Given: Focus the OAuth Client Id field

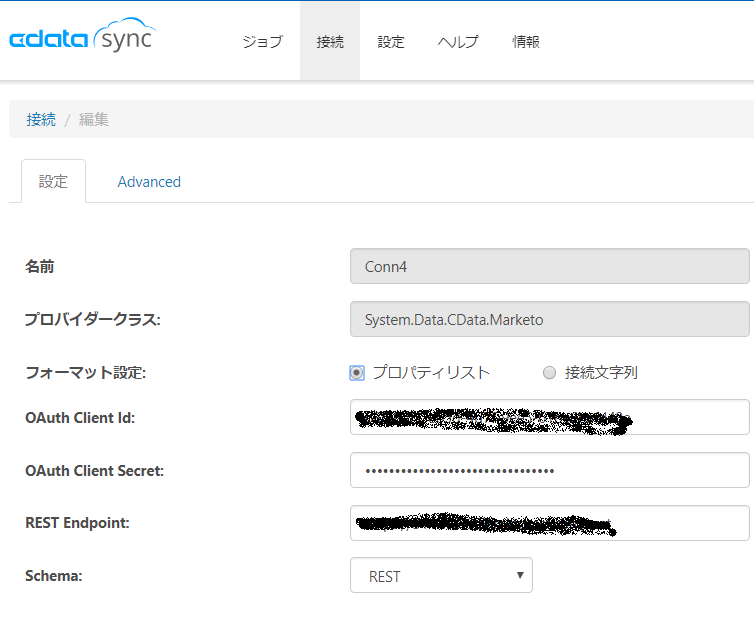Looking at the screenshot, I should pyautogui.click(x=550, y=417).
